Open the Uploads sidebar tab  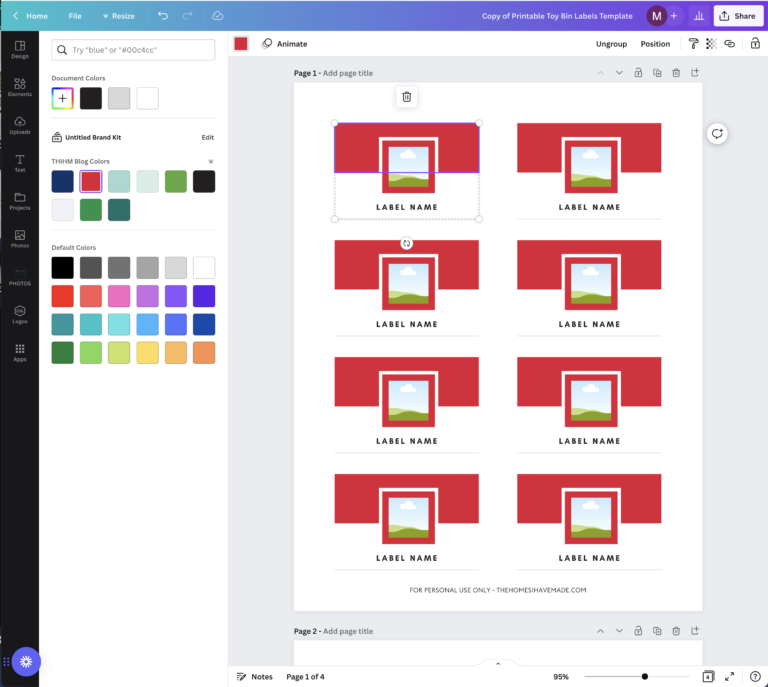[19, 125]
